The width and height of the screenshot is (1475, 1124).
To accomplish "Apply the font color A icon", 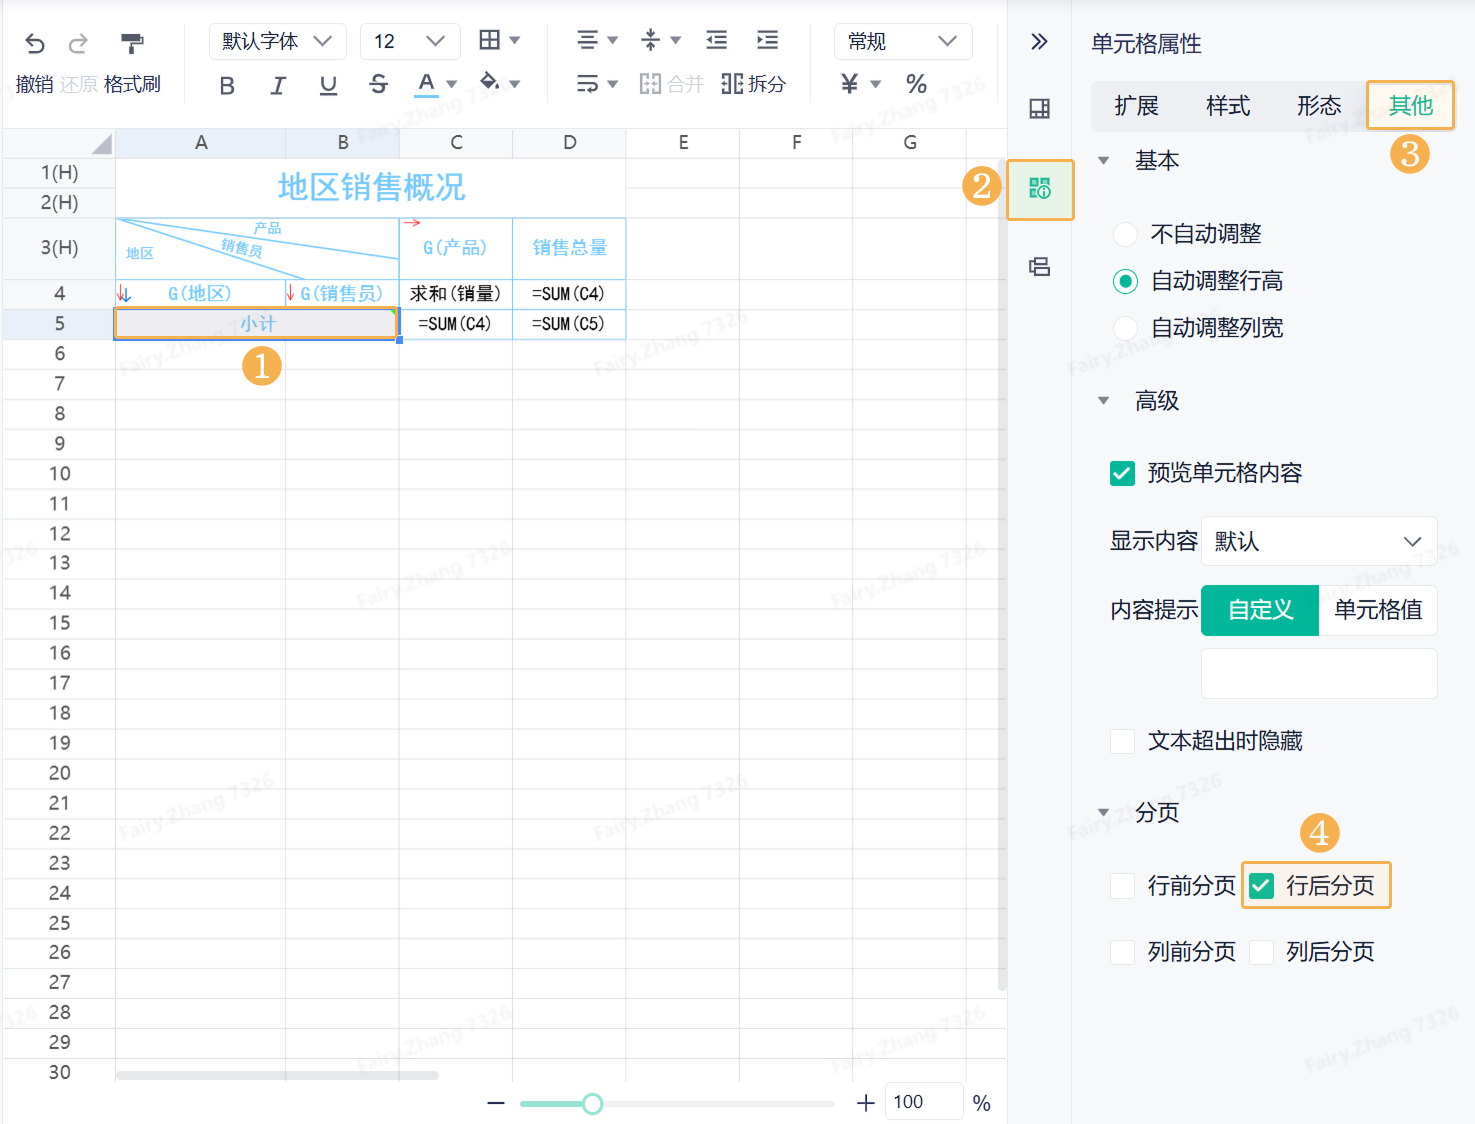I will (x=426, y=84).
